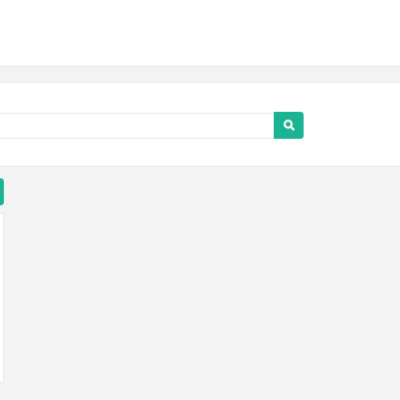Select the white panel at left edge
Image resolution: width=400 pixels, height=400 pixels.
pos(2,298)
